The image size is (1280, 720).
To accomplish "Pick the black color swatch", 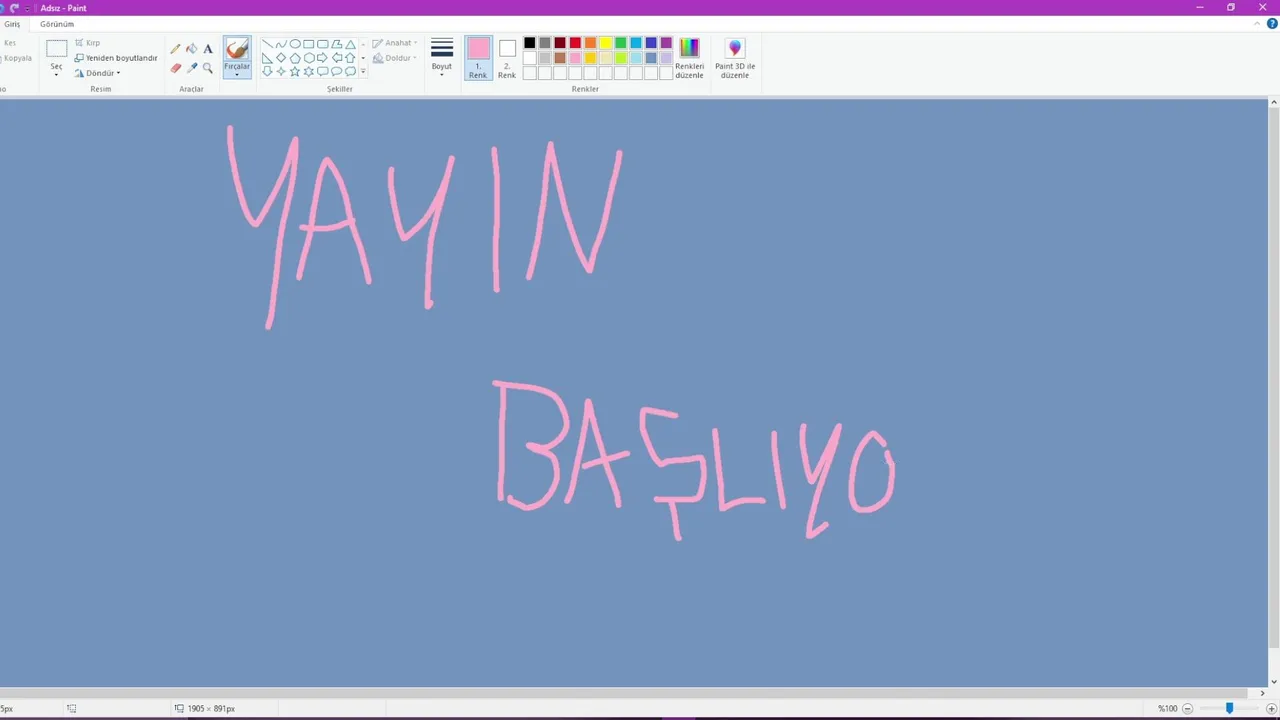I will (530, 43).
